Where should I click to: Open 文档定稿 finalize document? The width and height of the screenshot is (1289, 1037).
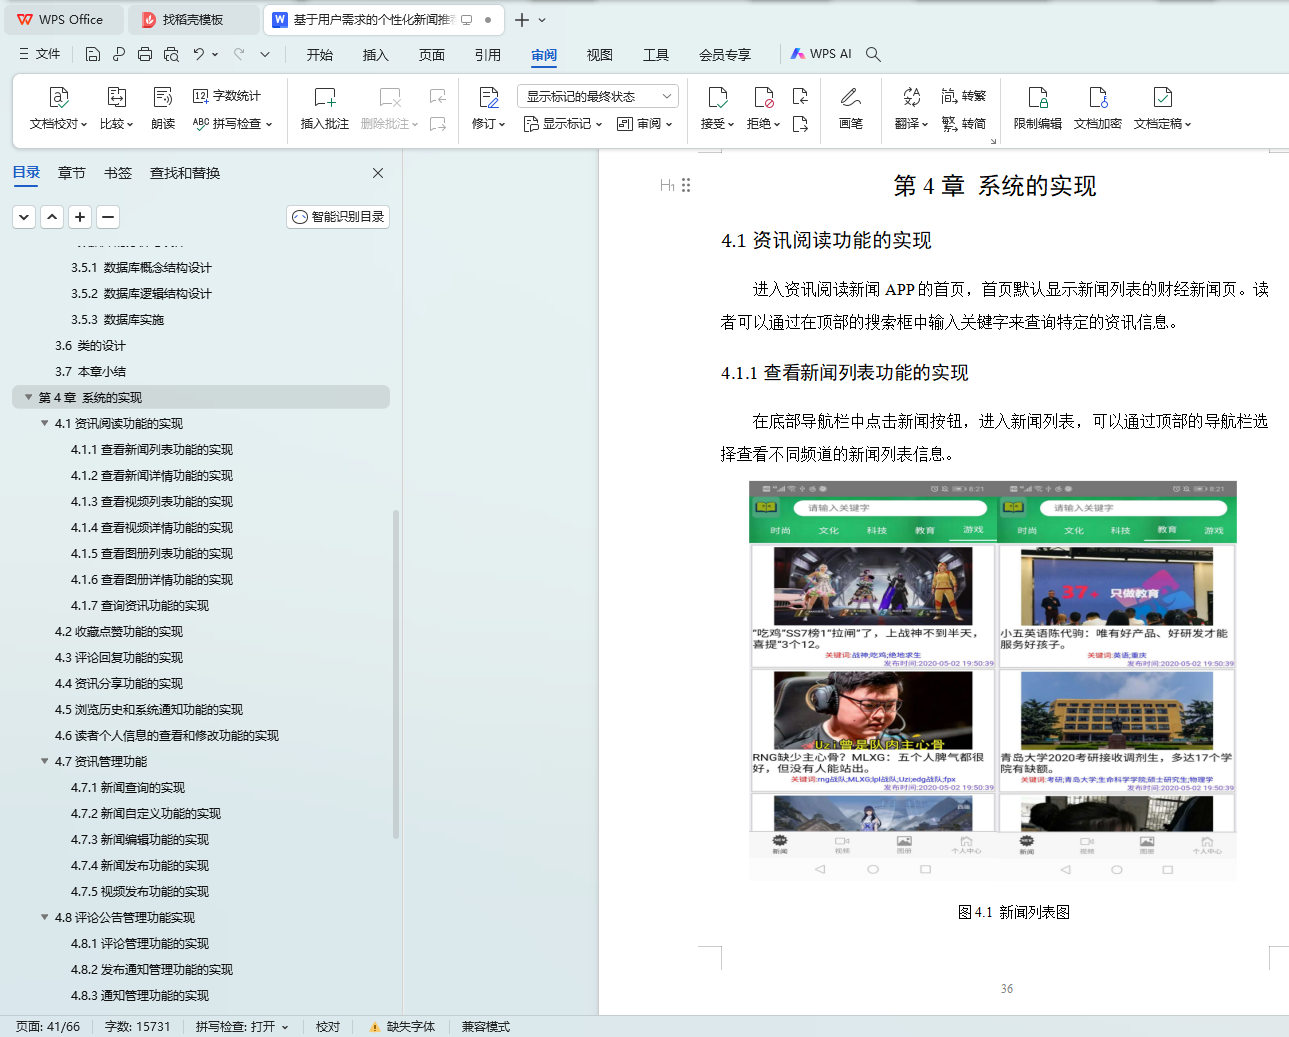coord(1162,108)
